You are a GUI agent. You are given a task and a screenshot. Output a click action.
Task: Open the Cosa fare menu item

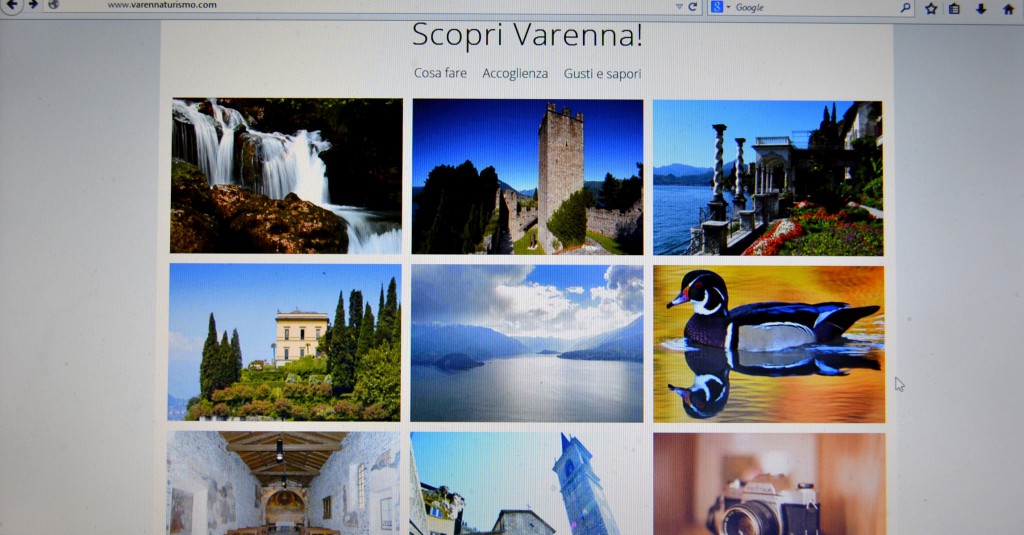[440, 73]
